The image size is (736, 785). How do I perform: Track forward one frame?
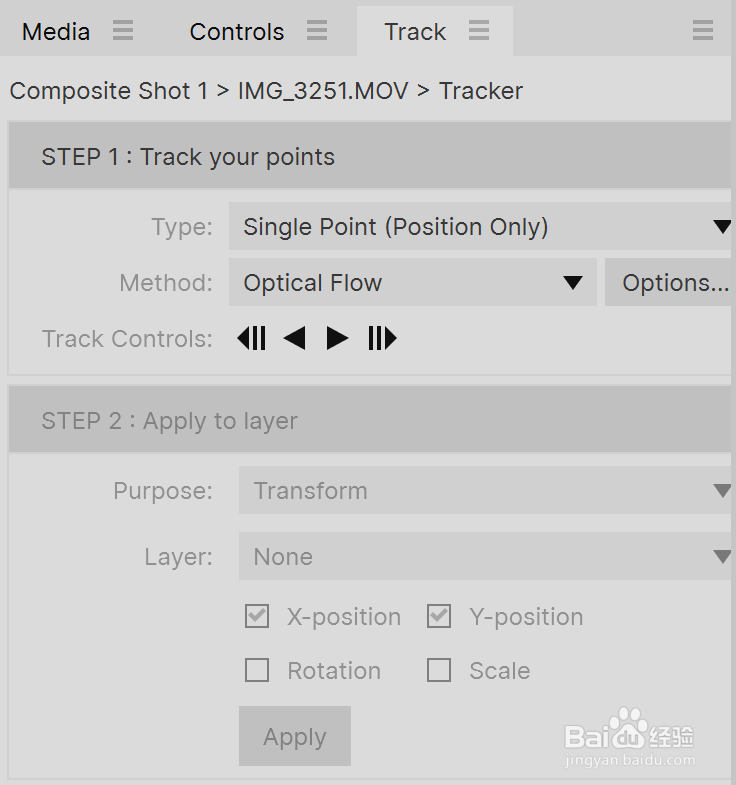coord(382,338)
